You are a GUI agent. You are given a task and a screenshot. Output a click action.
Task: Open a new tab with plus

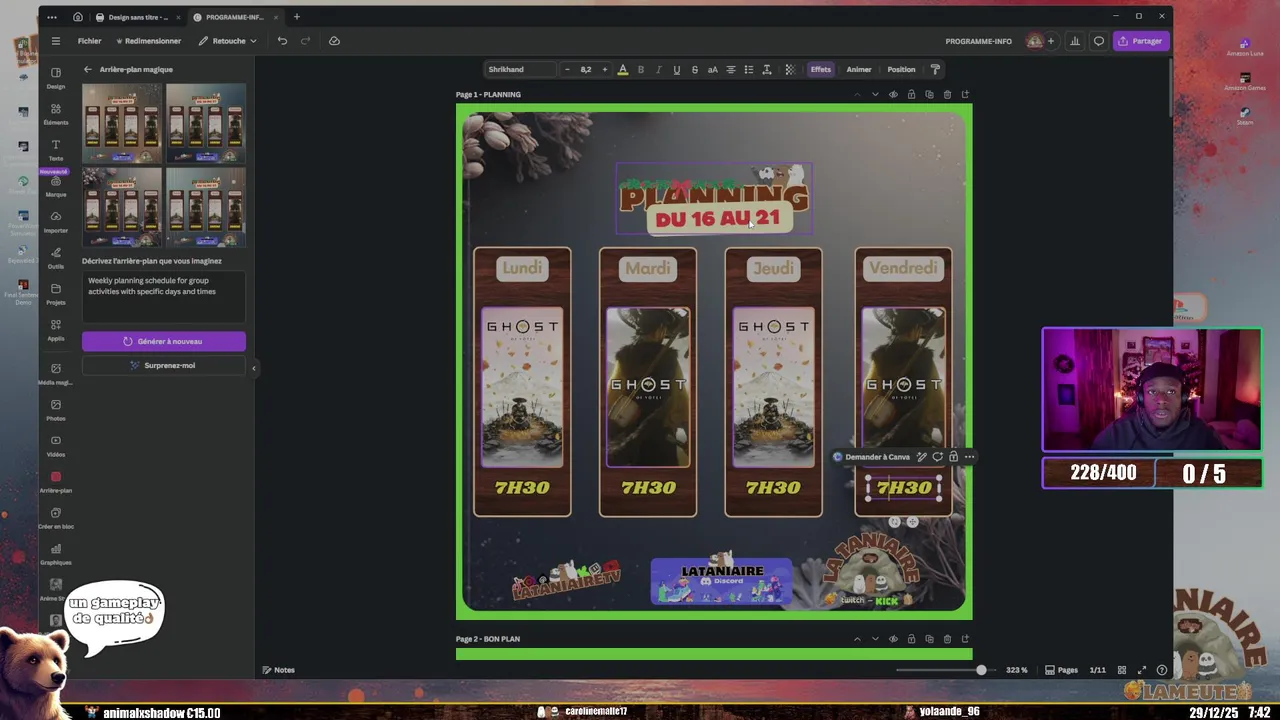296,17
